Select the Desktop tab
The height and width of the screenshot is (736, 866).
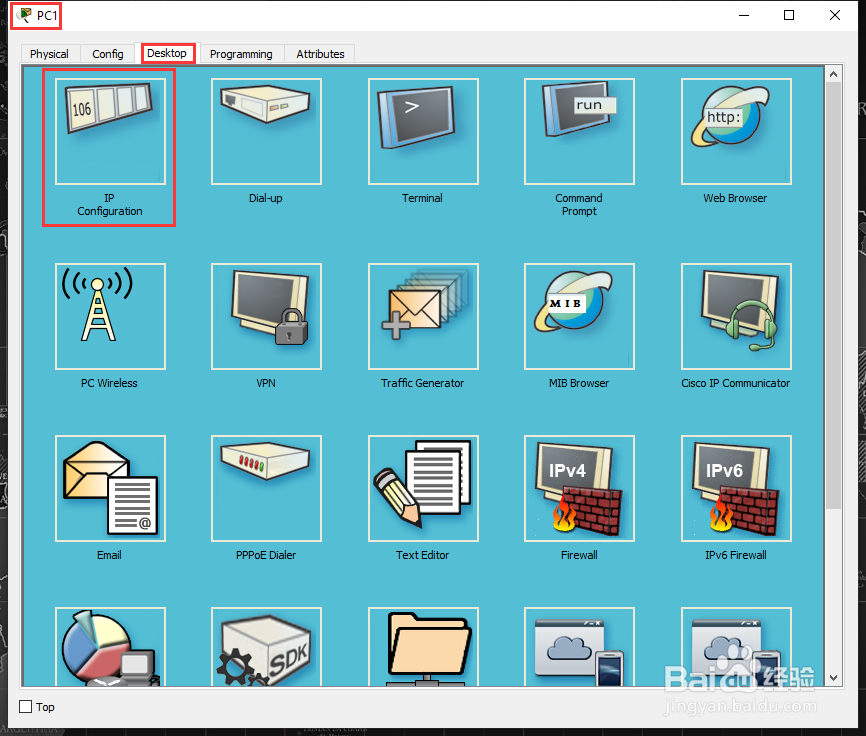pos(167,53)
